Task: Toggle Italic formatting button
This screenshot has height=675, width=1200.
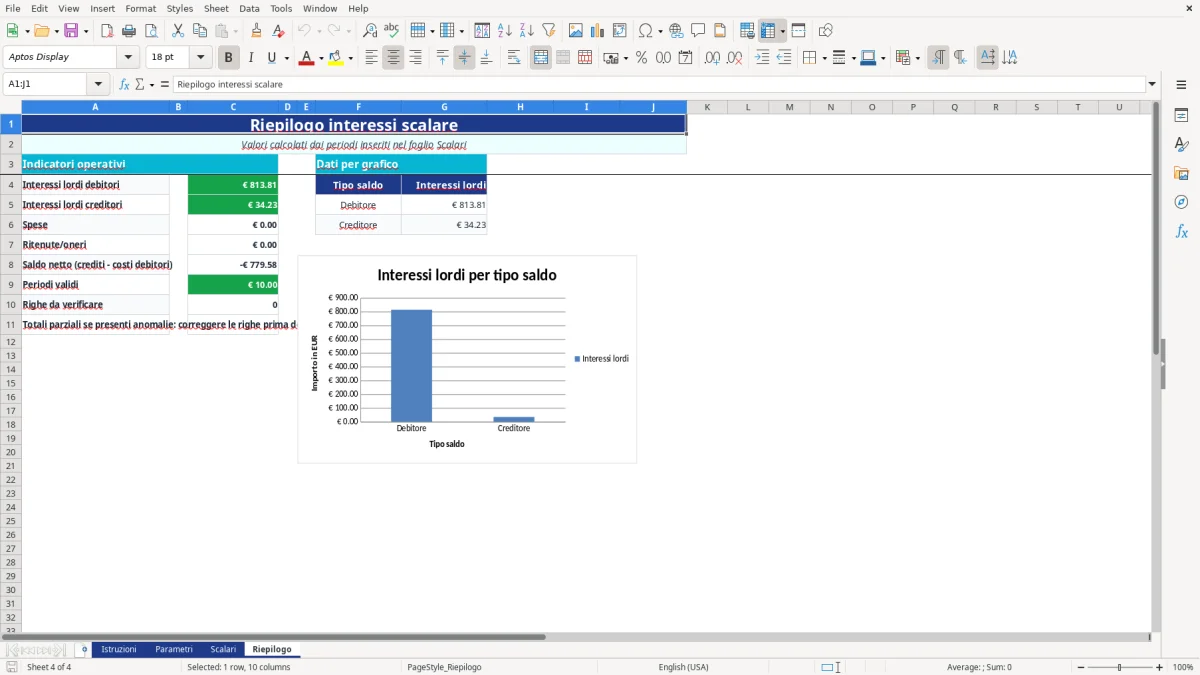Action: [x=251, y=58]
